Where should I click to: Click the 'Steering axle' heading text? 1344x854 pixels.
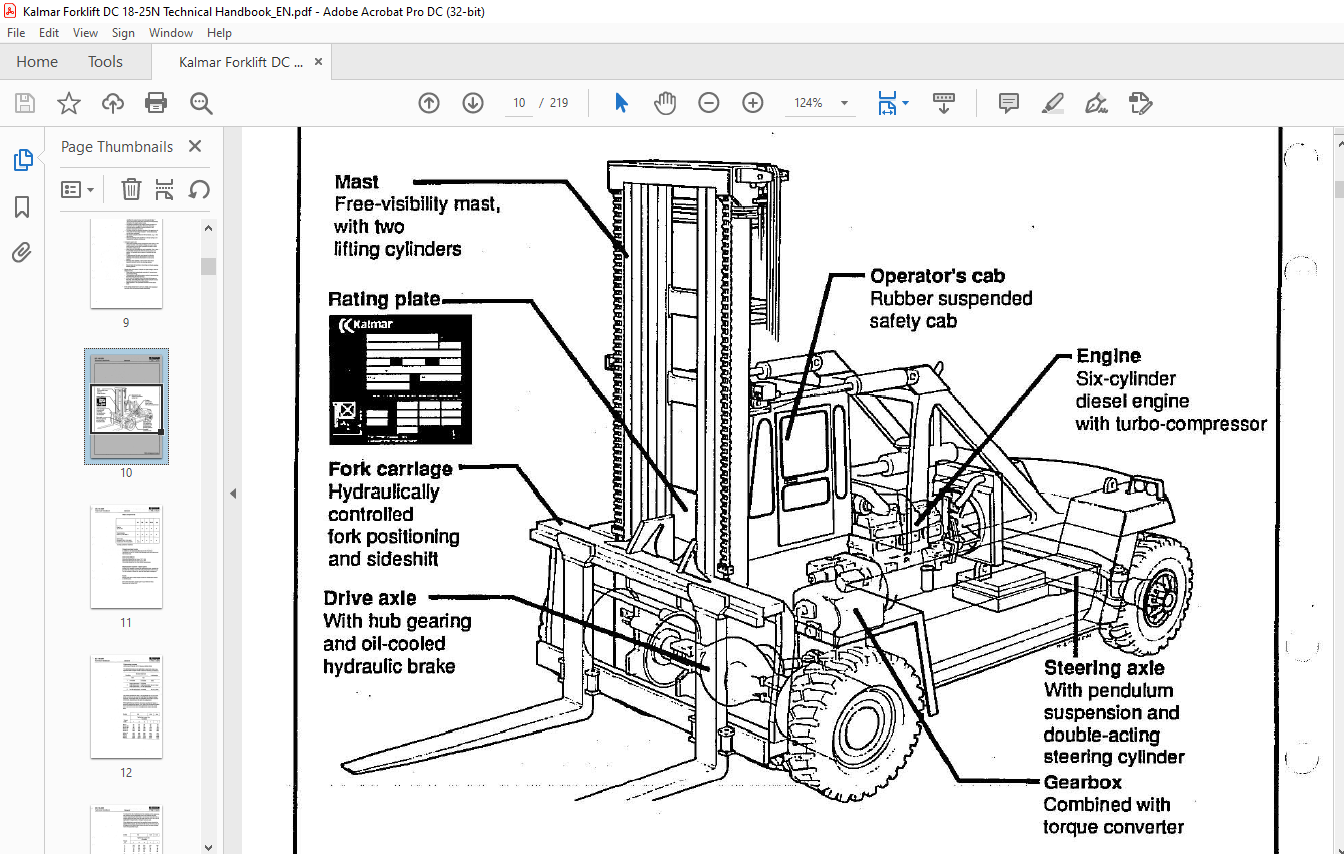1104,668
